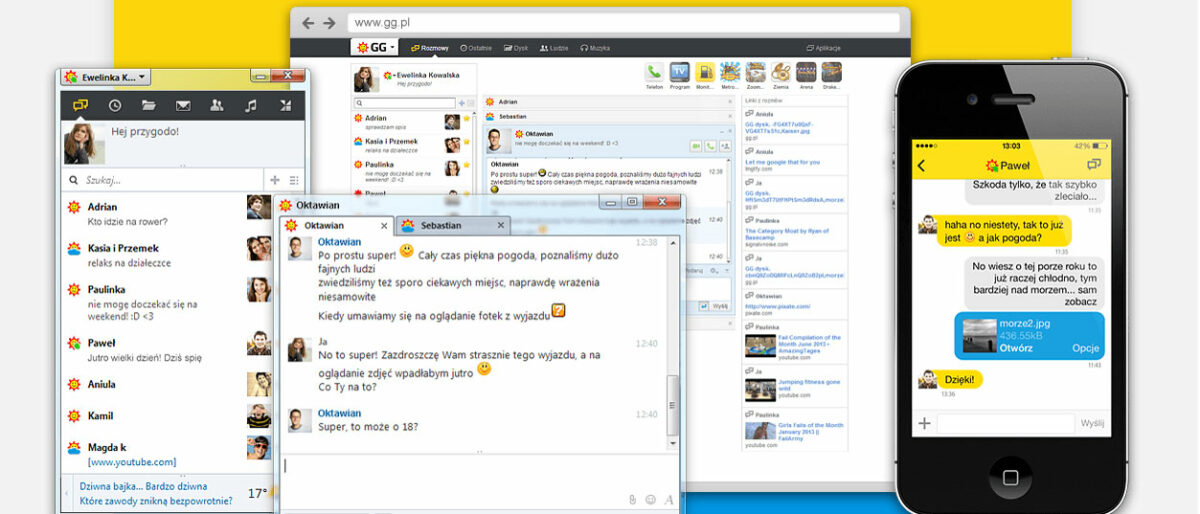This screenshot has height=514, width=1200.
Task: Toggle favorite star next to Adrian in web list
Action: (466, 120)
